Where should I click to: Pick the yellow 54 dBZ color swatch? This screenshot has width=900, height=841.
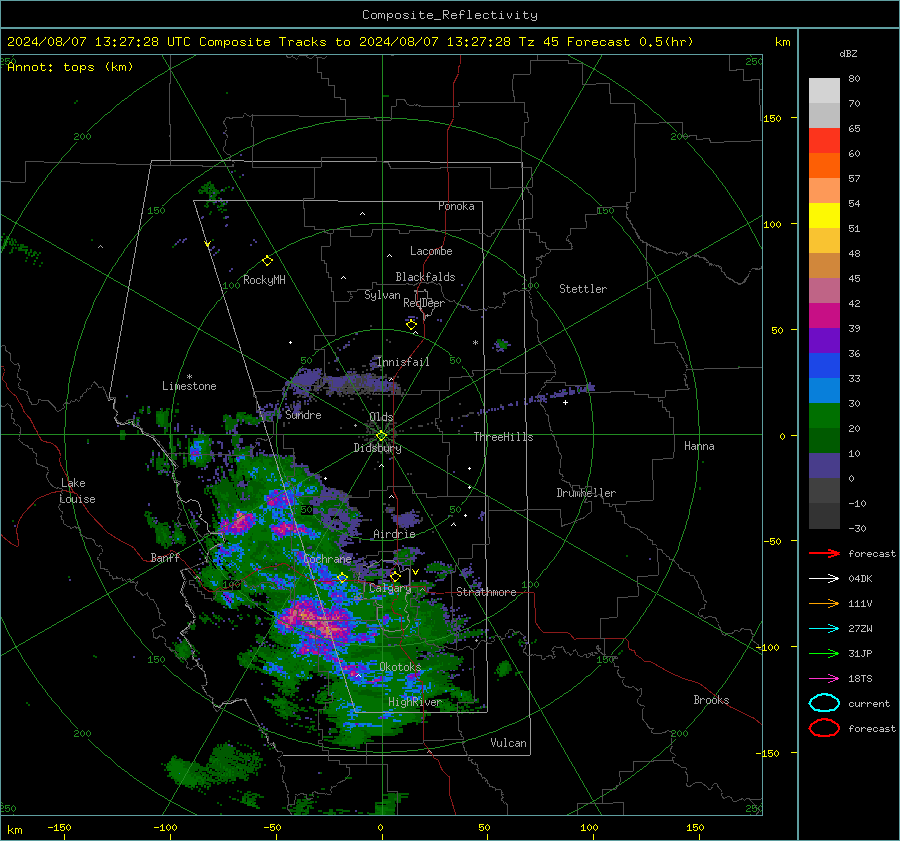click(824, 215)
